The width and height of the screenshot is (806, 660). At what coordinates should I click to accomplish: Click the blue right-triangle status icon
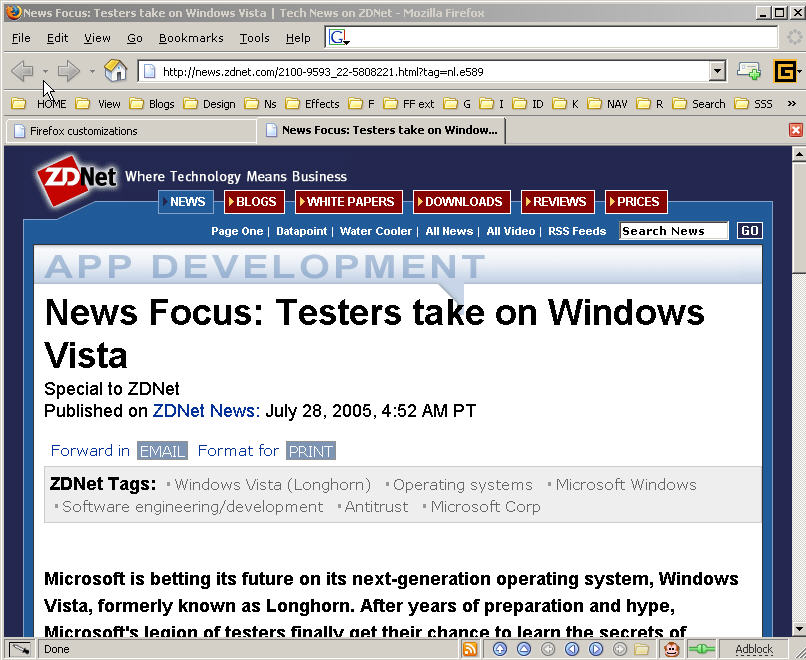click(x=596, y=649)
